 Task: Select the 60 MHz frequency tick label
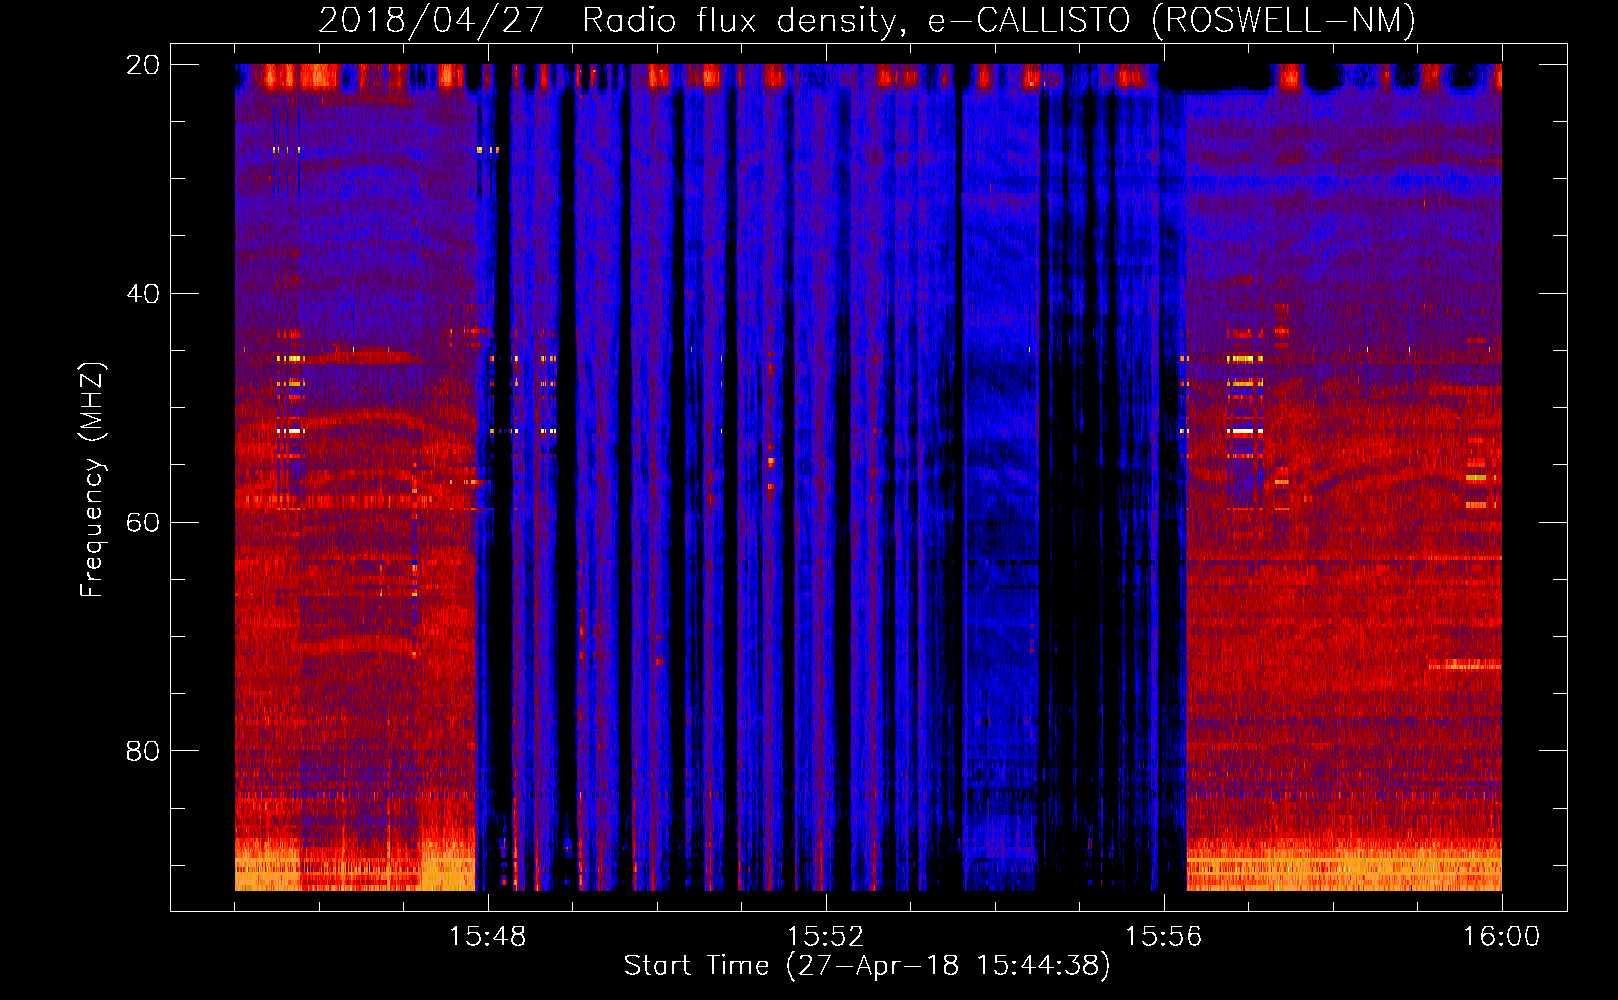(143, 522)
